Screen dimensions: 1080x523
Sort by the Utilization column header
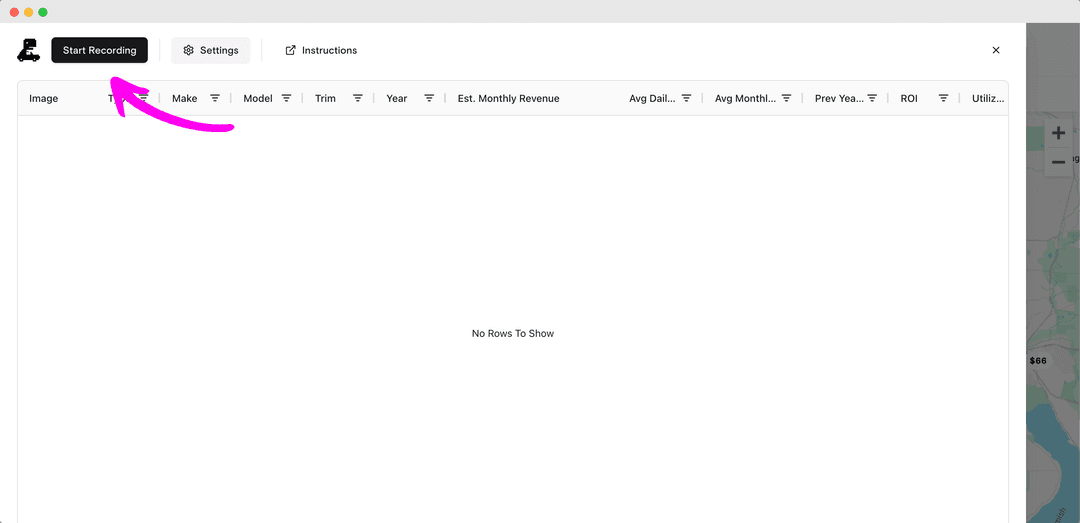tap(987, 98)
